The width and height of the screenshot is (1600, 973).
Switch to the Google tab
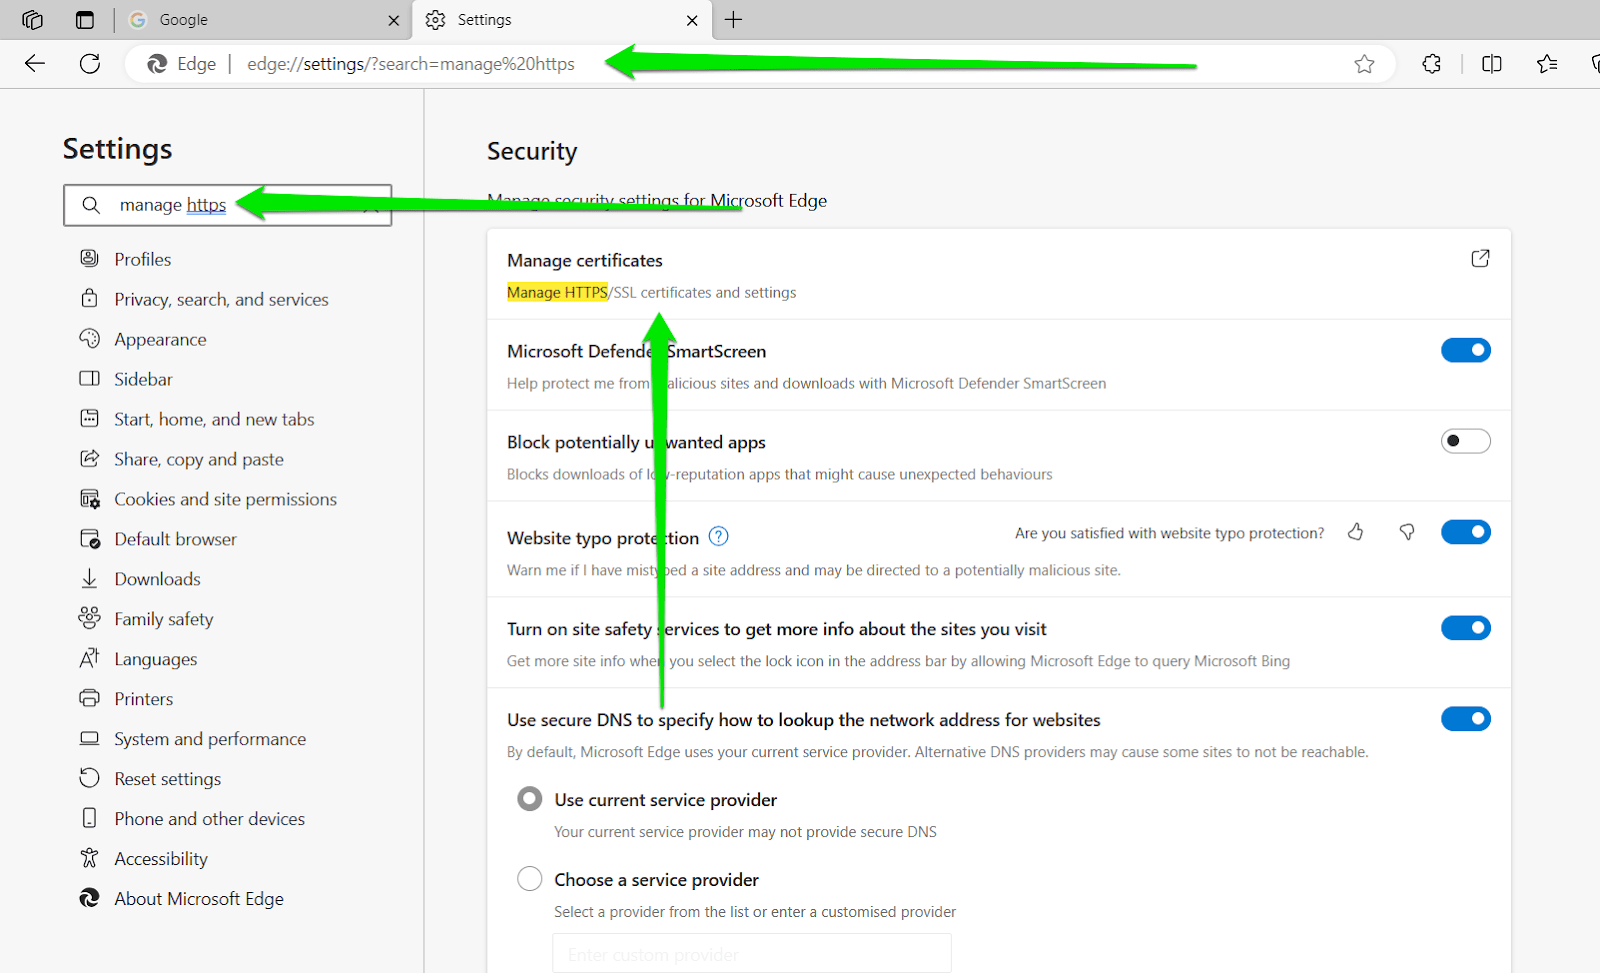(265, 20)
